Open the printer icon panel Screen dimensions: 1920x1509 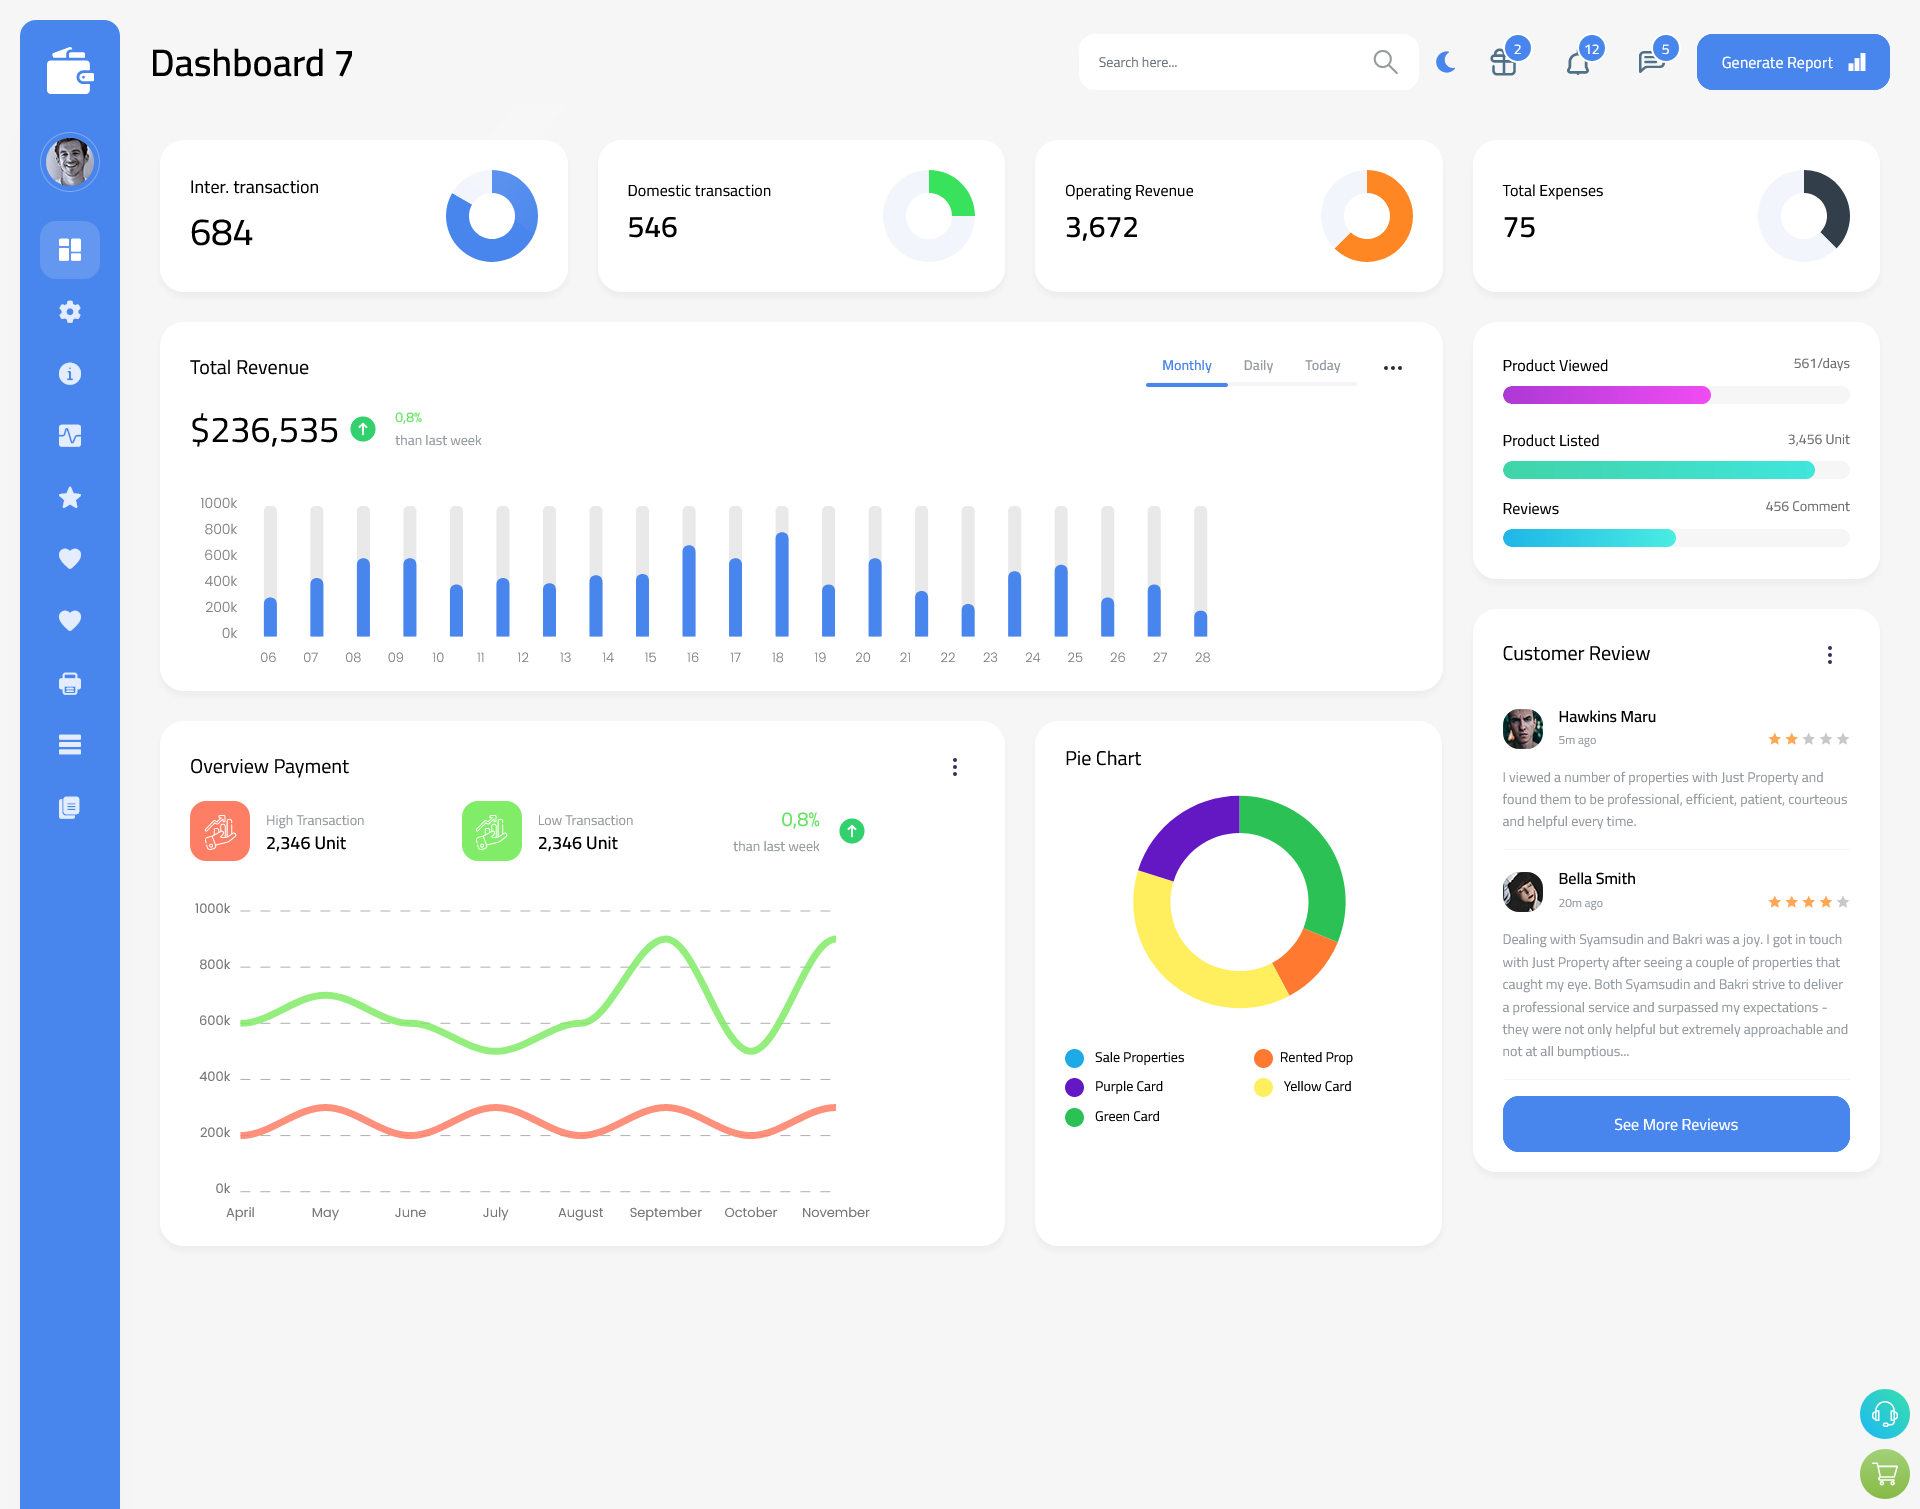pyautogui.click(x=69, y=683)
